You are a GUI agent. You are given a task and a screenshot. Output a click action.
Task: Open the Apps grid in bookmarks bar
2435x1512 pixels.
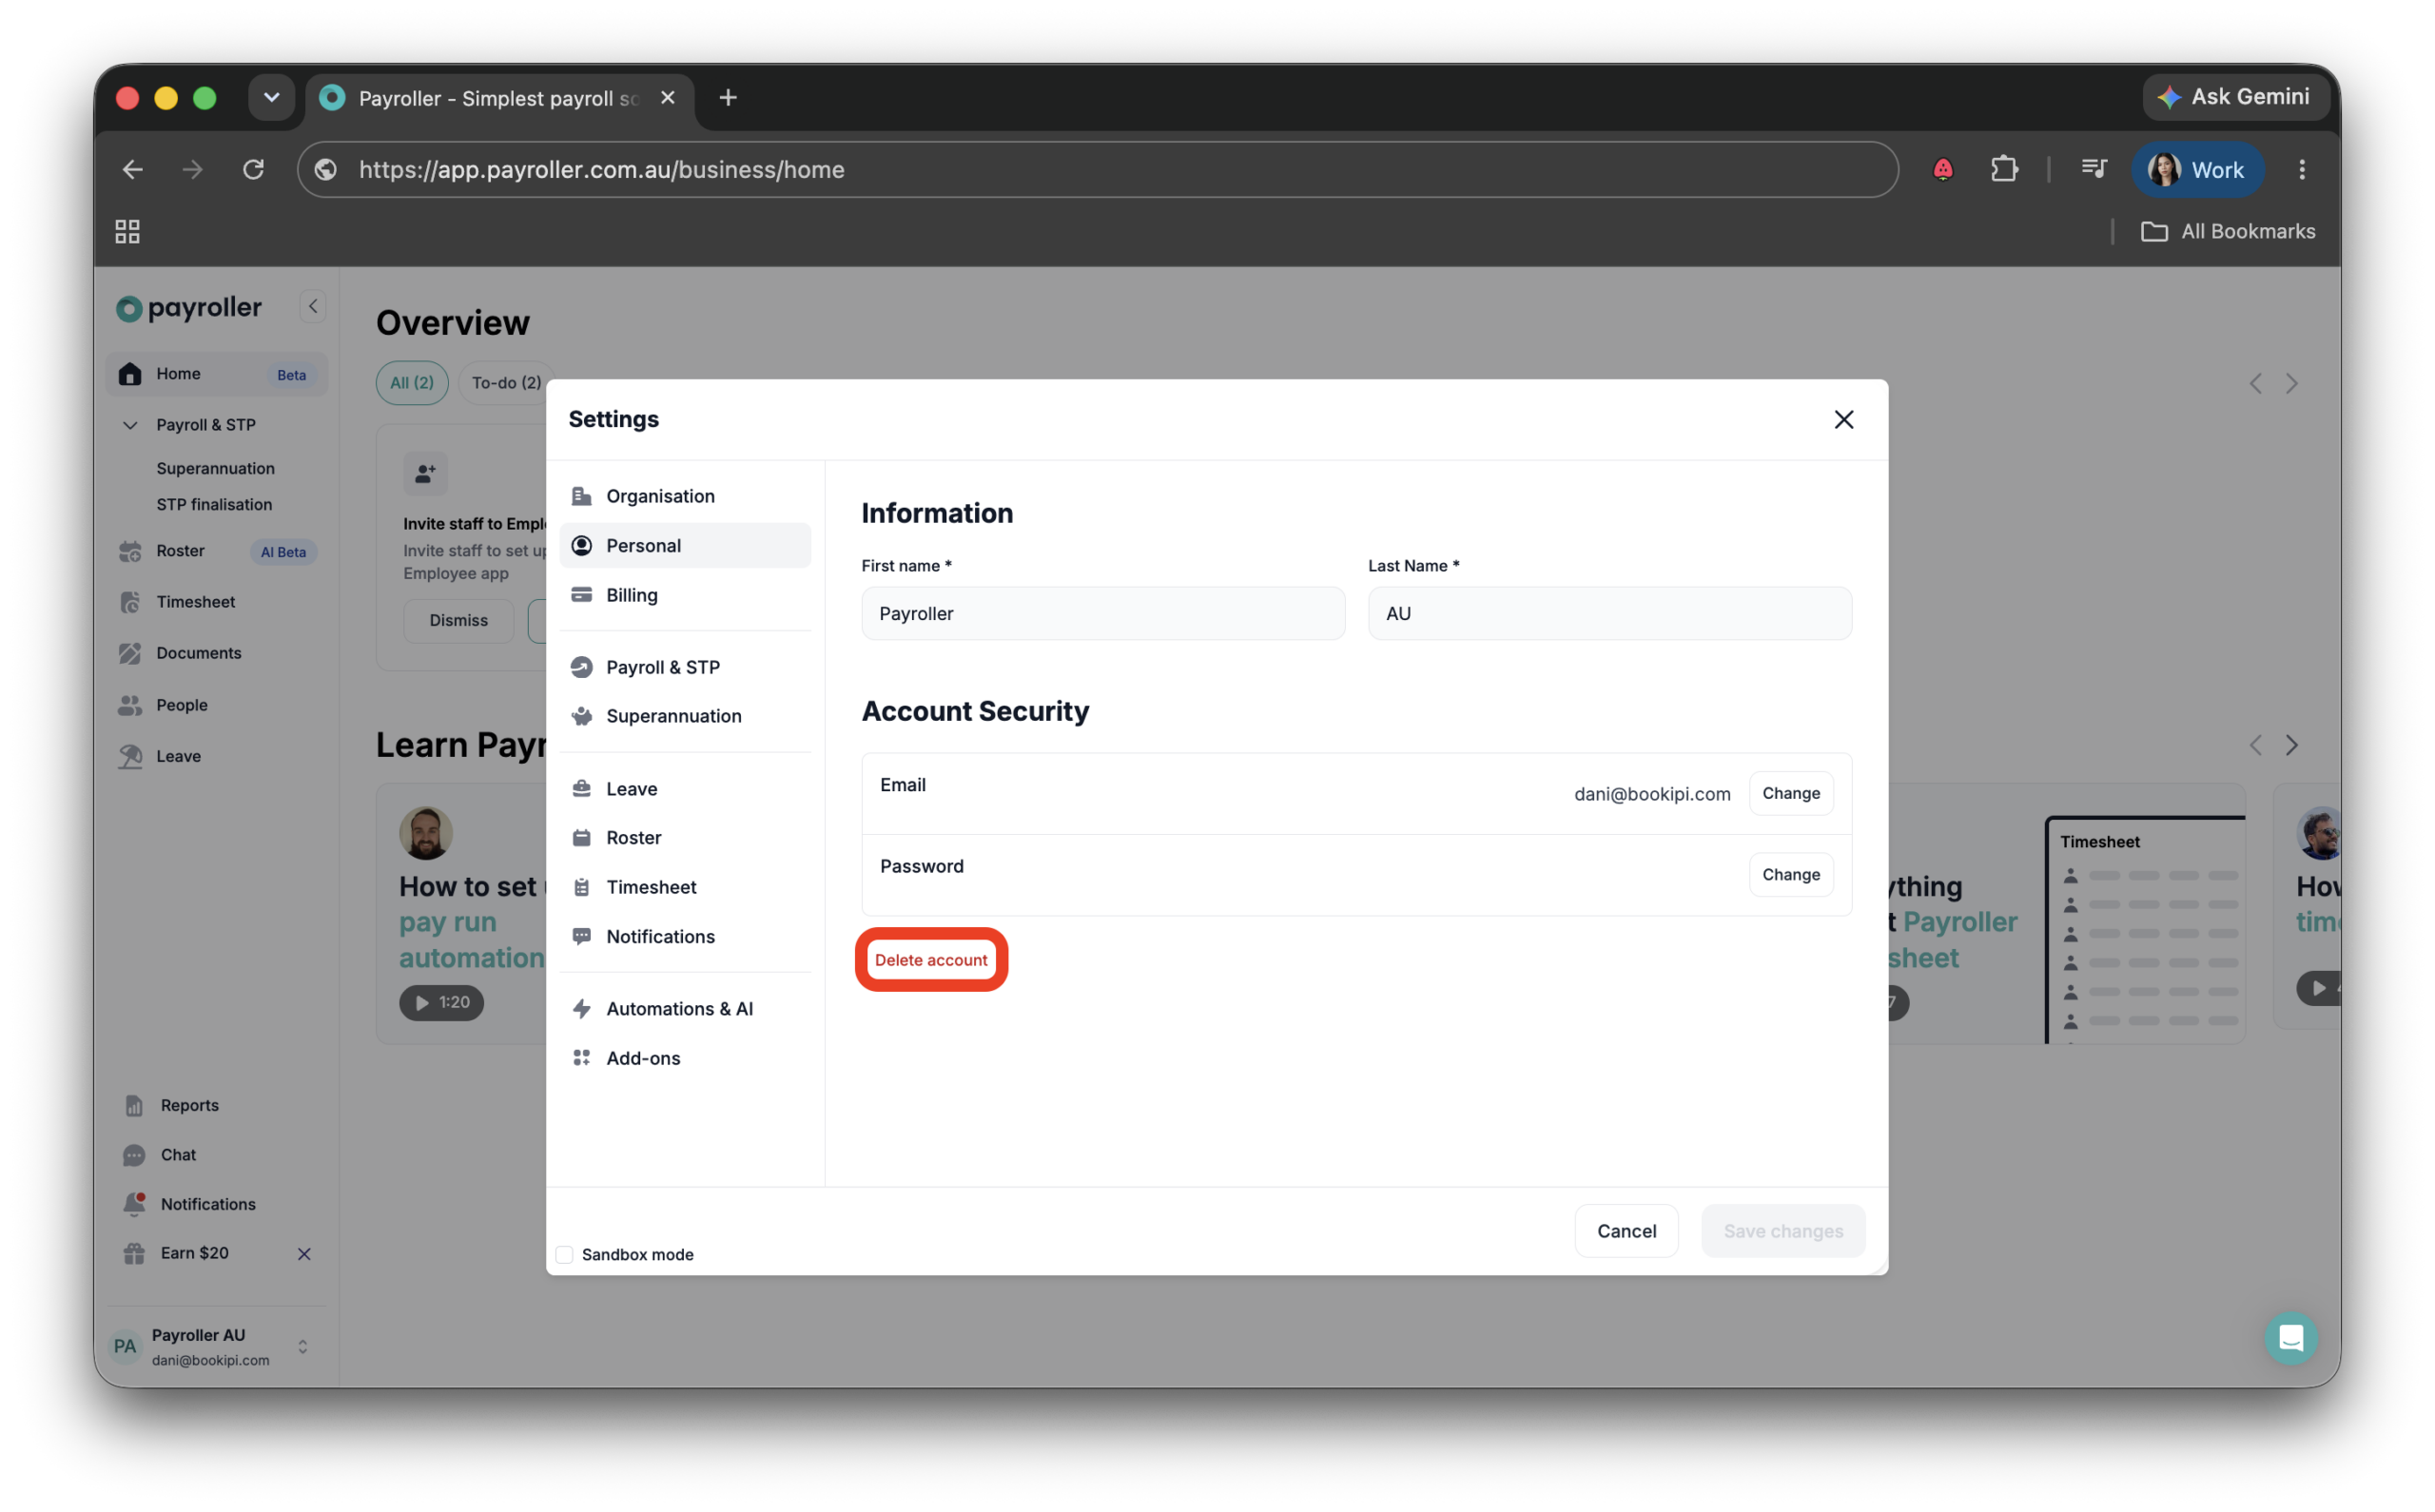(x=128, y=232)
